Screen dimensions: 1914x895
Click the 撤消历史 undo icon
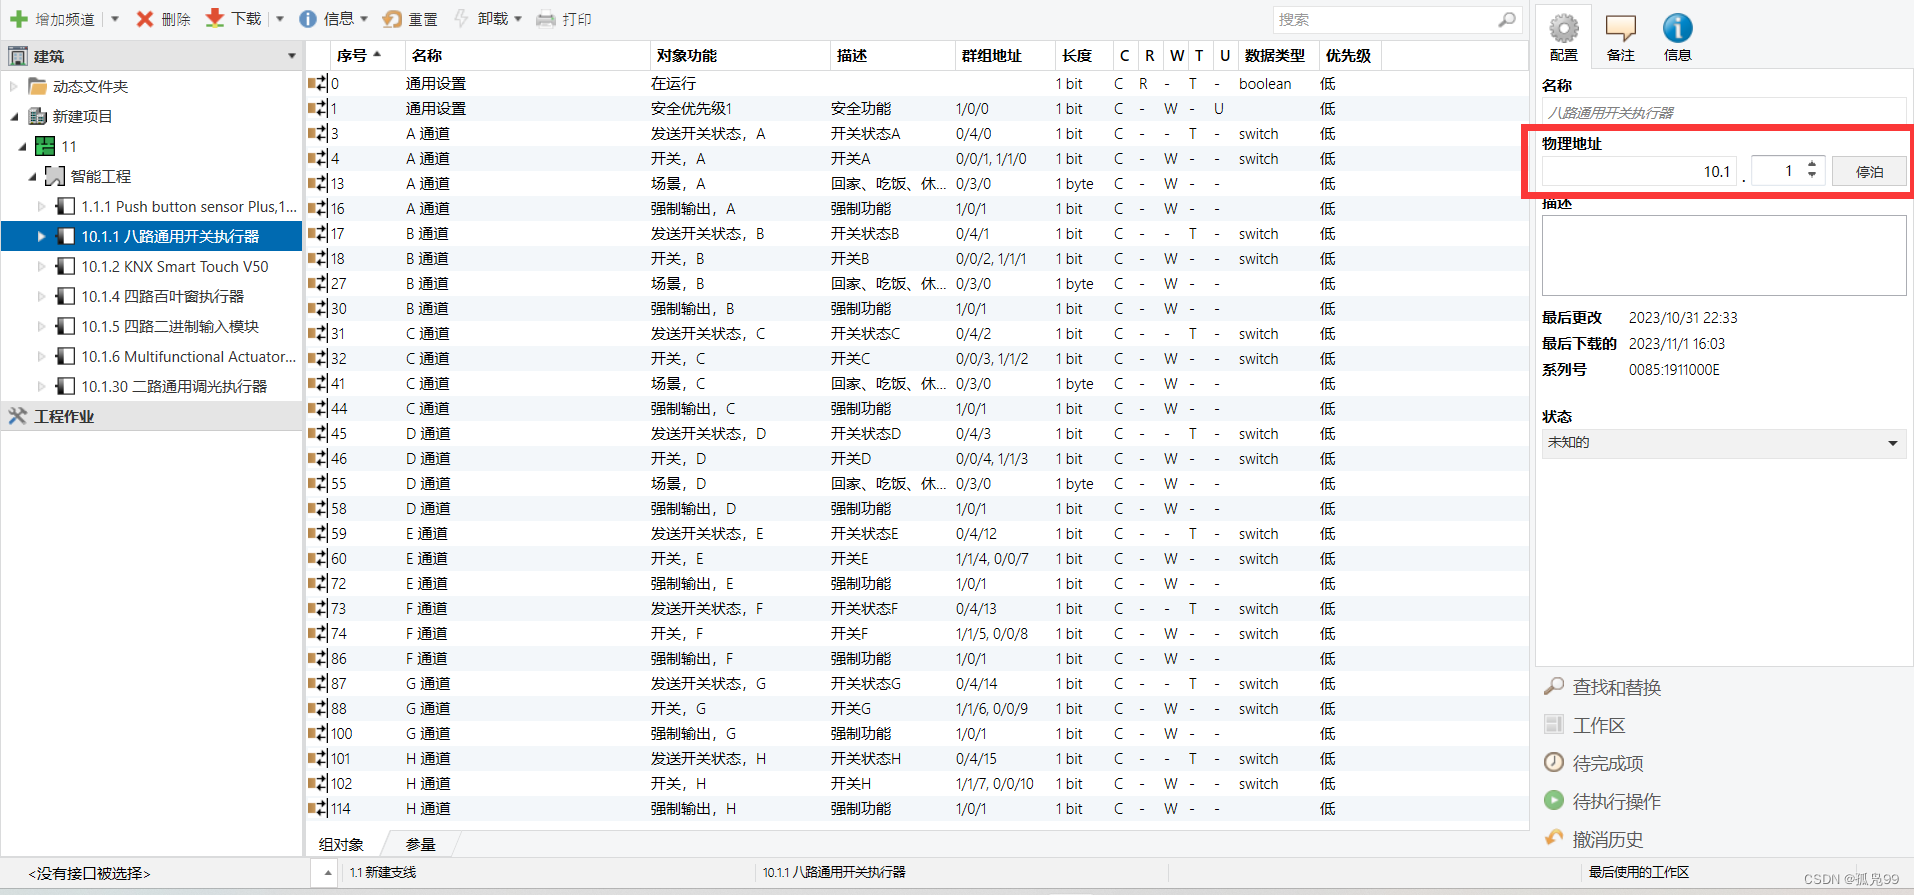click(x=1554, y=838)
